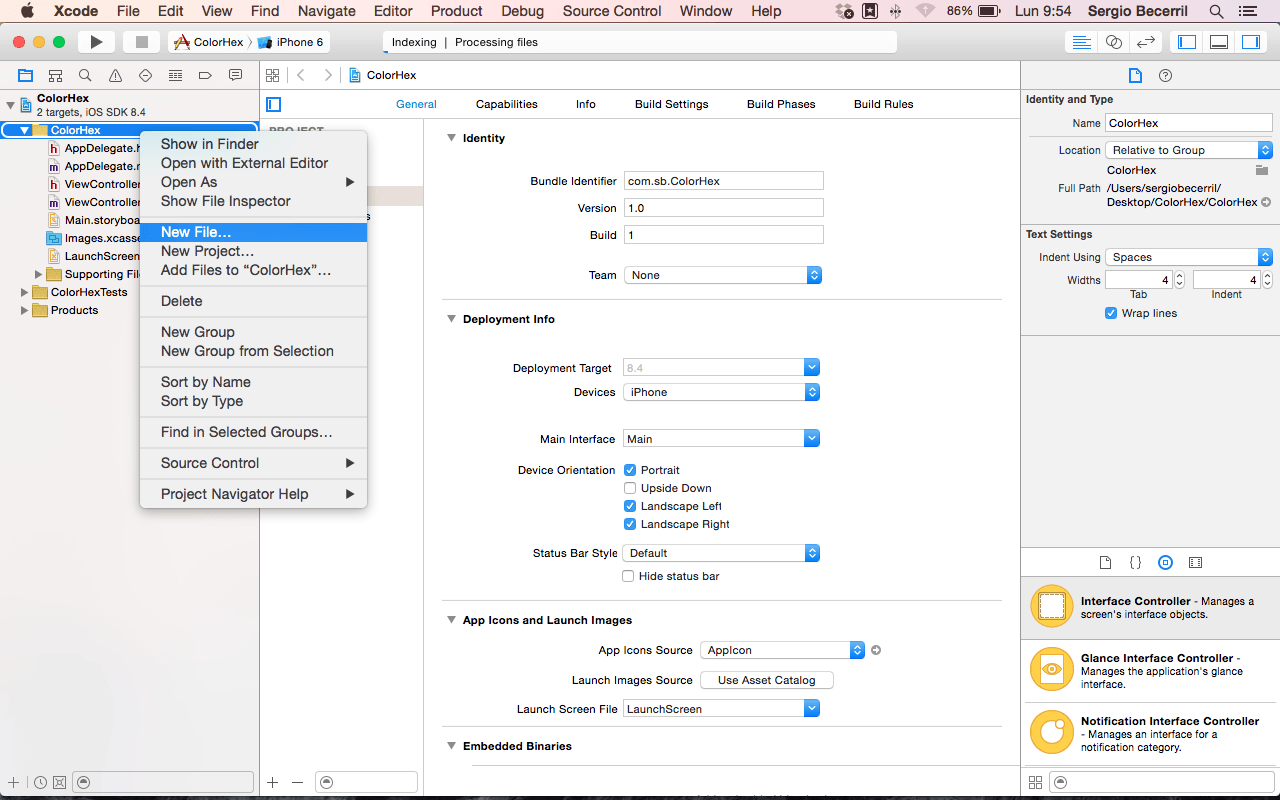Choose New Group from context menu
Viewport: 1280px width, 800px height.
tap(254, 332)
